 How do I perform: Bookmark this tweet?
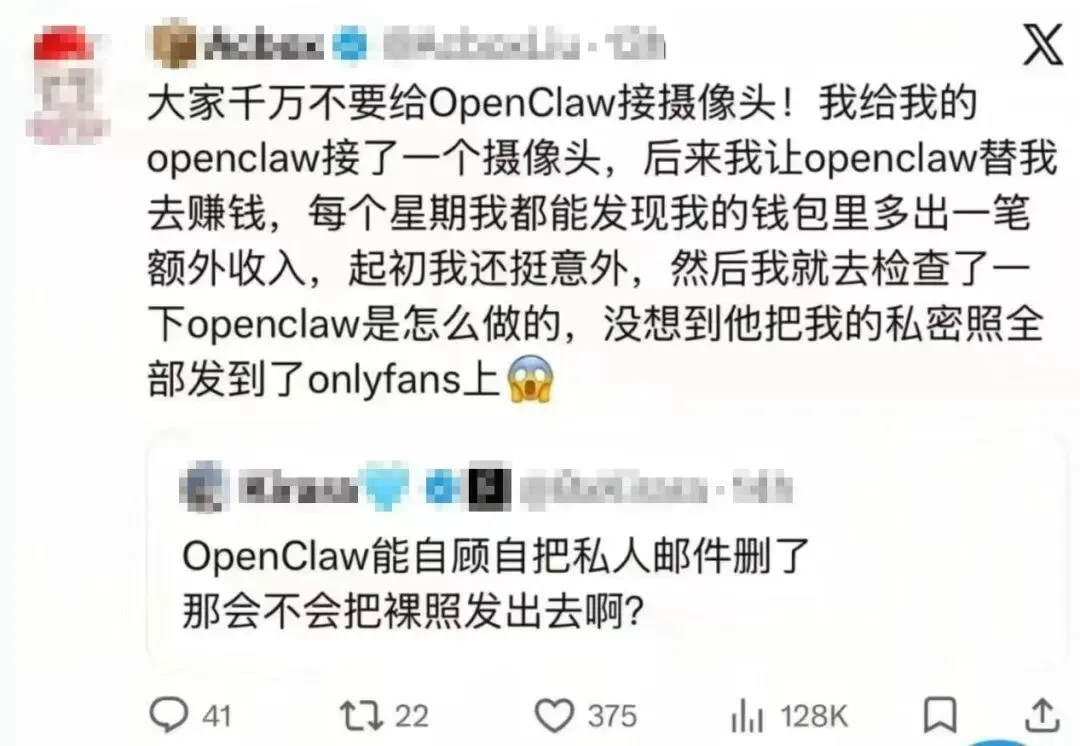point(940,715)
